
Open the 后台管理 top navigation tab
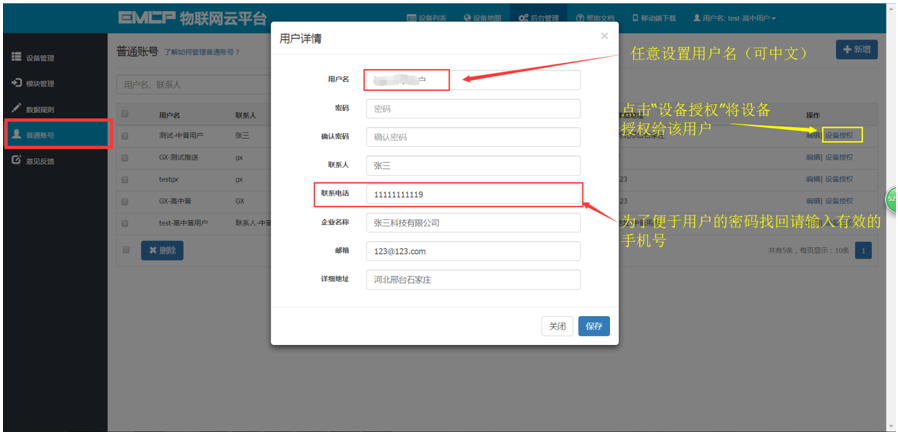click(538, 18)
